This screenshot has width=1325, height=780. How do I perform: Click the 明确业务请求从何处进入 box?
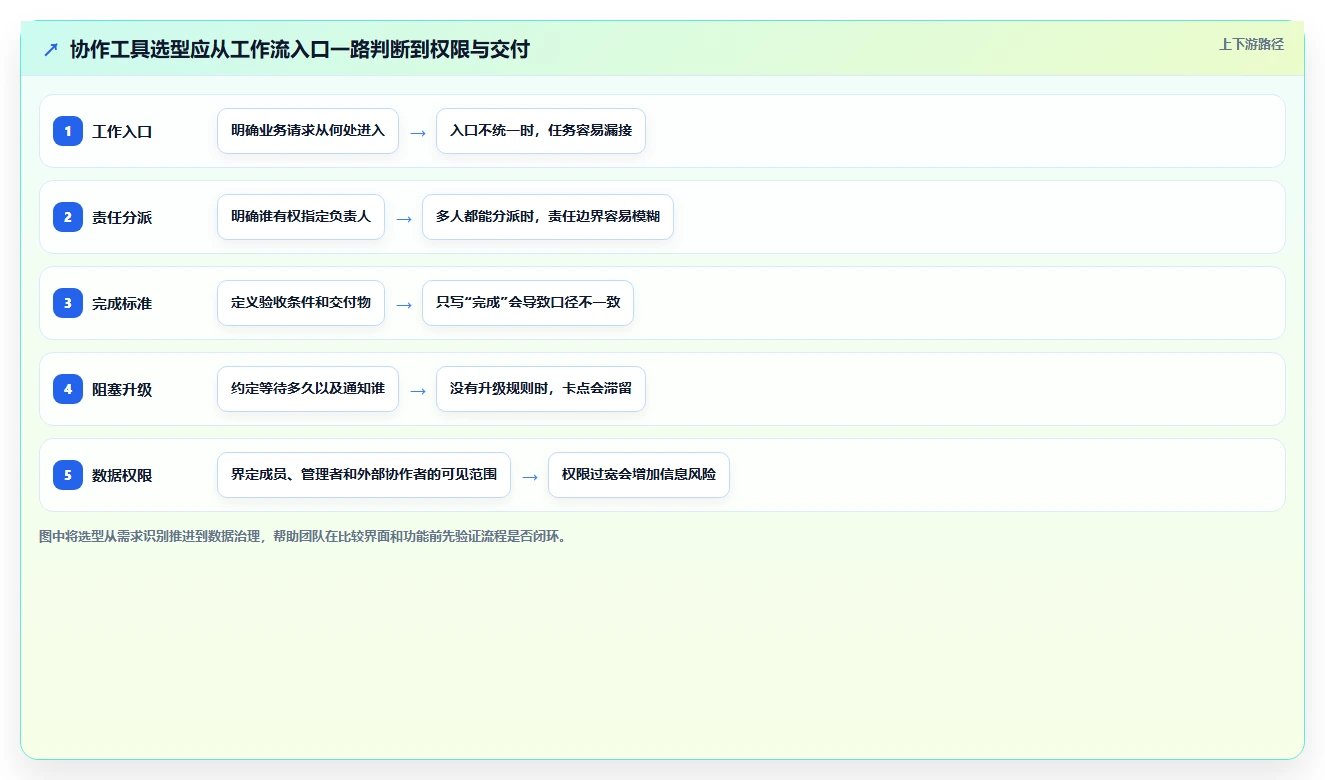(308, 131)
